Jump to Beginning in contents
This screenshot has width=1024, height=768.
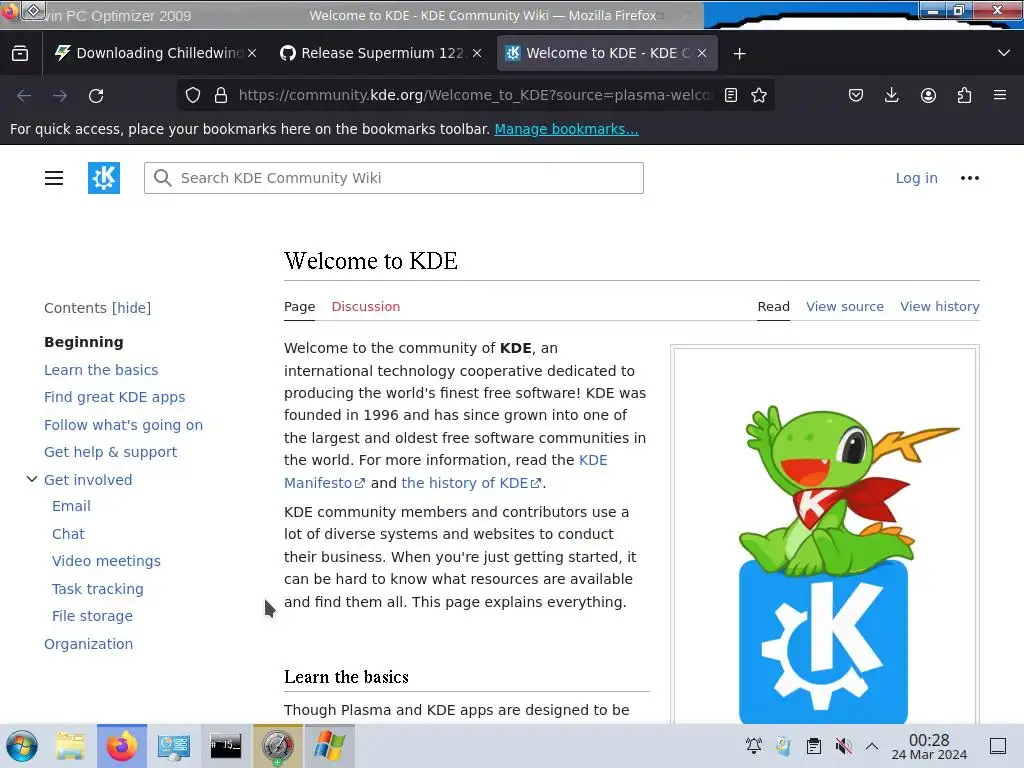tap(84, 342)
